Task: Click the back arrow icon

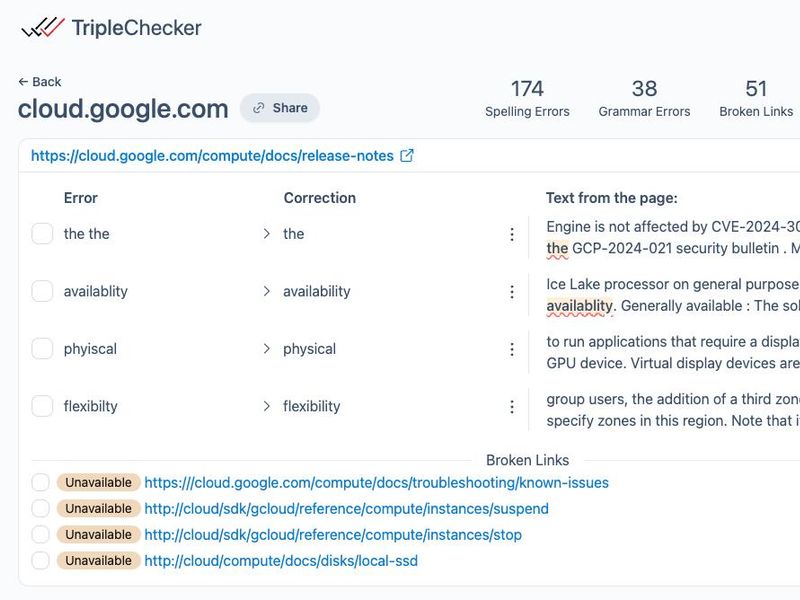Action: point(24,81)
